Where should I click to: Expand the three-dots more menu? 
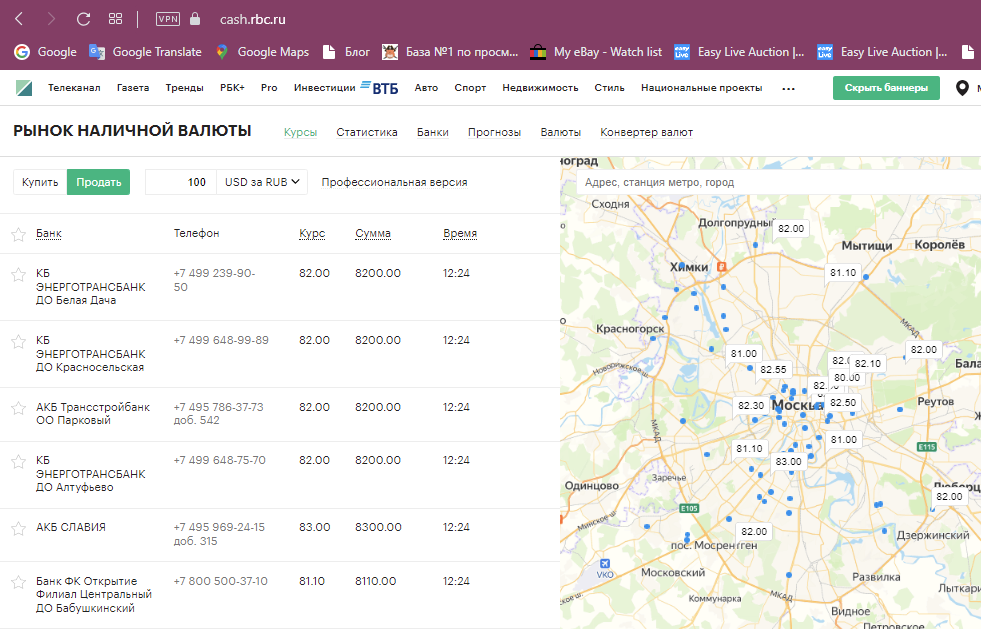point(788,88)
